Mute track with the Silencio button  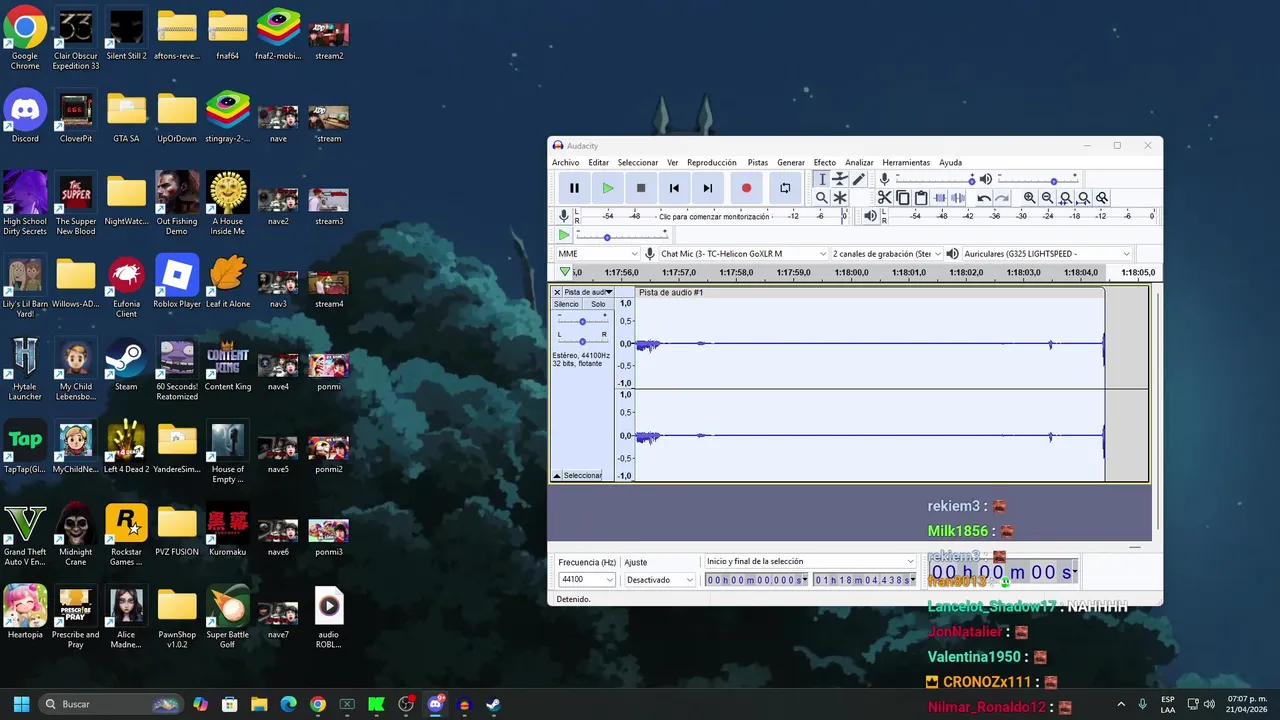(566, 304)
